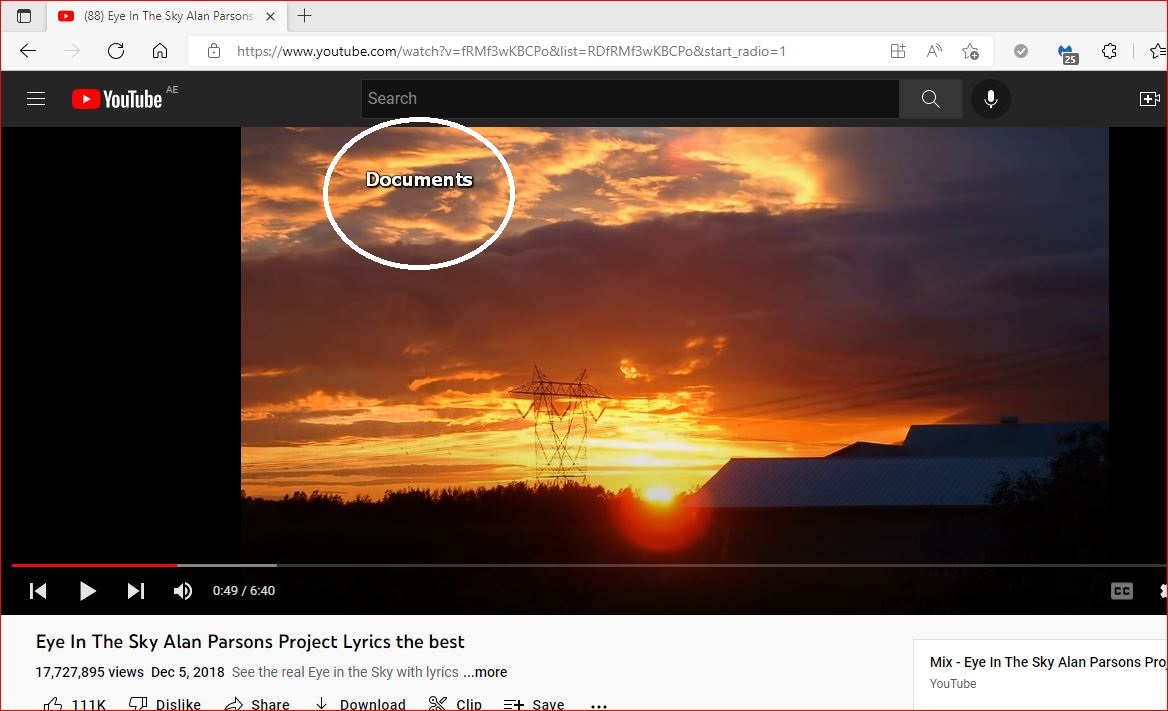The width and height of the screenshot is (1168, 711).
Task: Submit search with magnifying glass button
Action: [930, 98]
